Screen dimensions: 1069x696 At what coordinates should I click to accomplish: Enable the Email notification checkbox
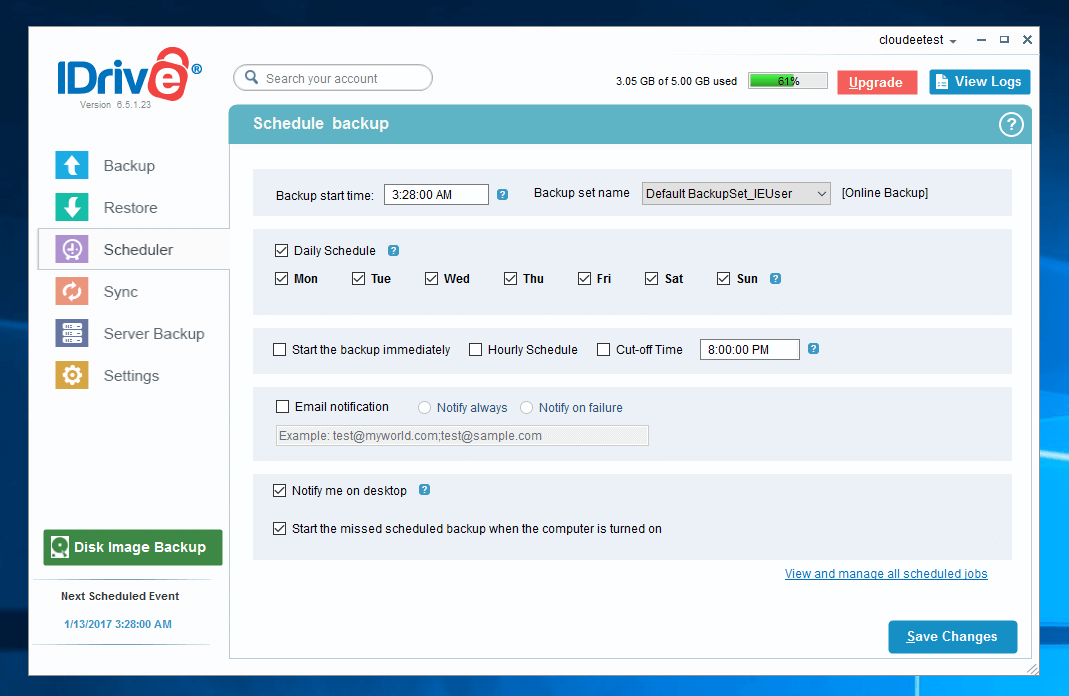click(282, 407)
